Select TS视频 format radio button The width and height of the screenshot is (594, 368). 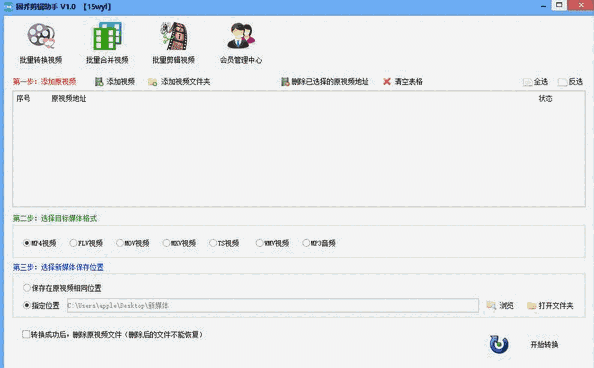213,243
